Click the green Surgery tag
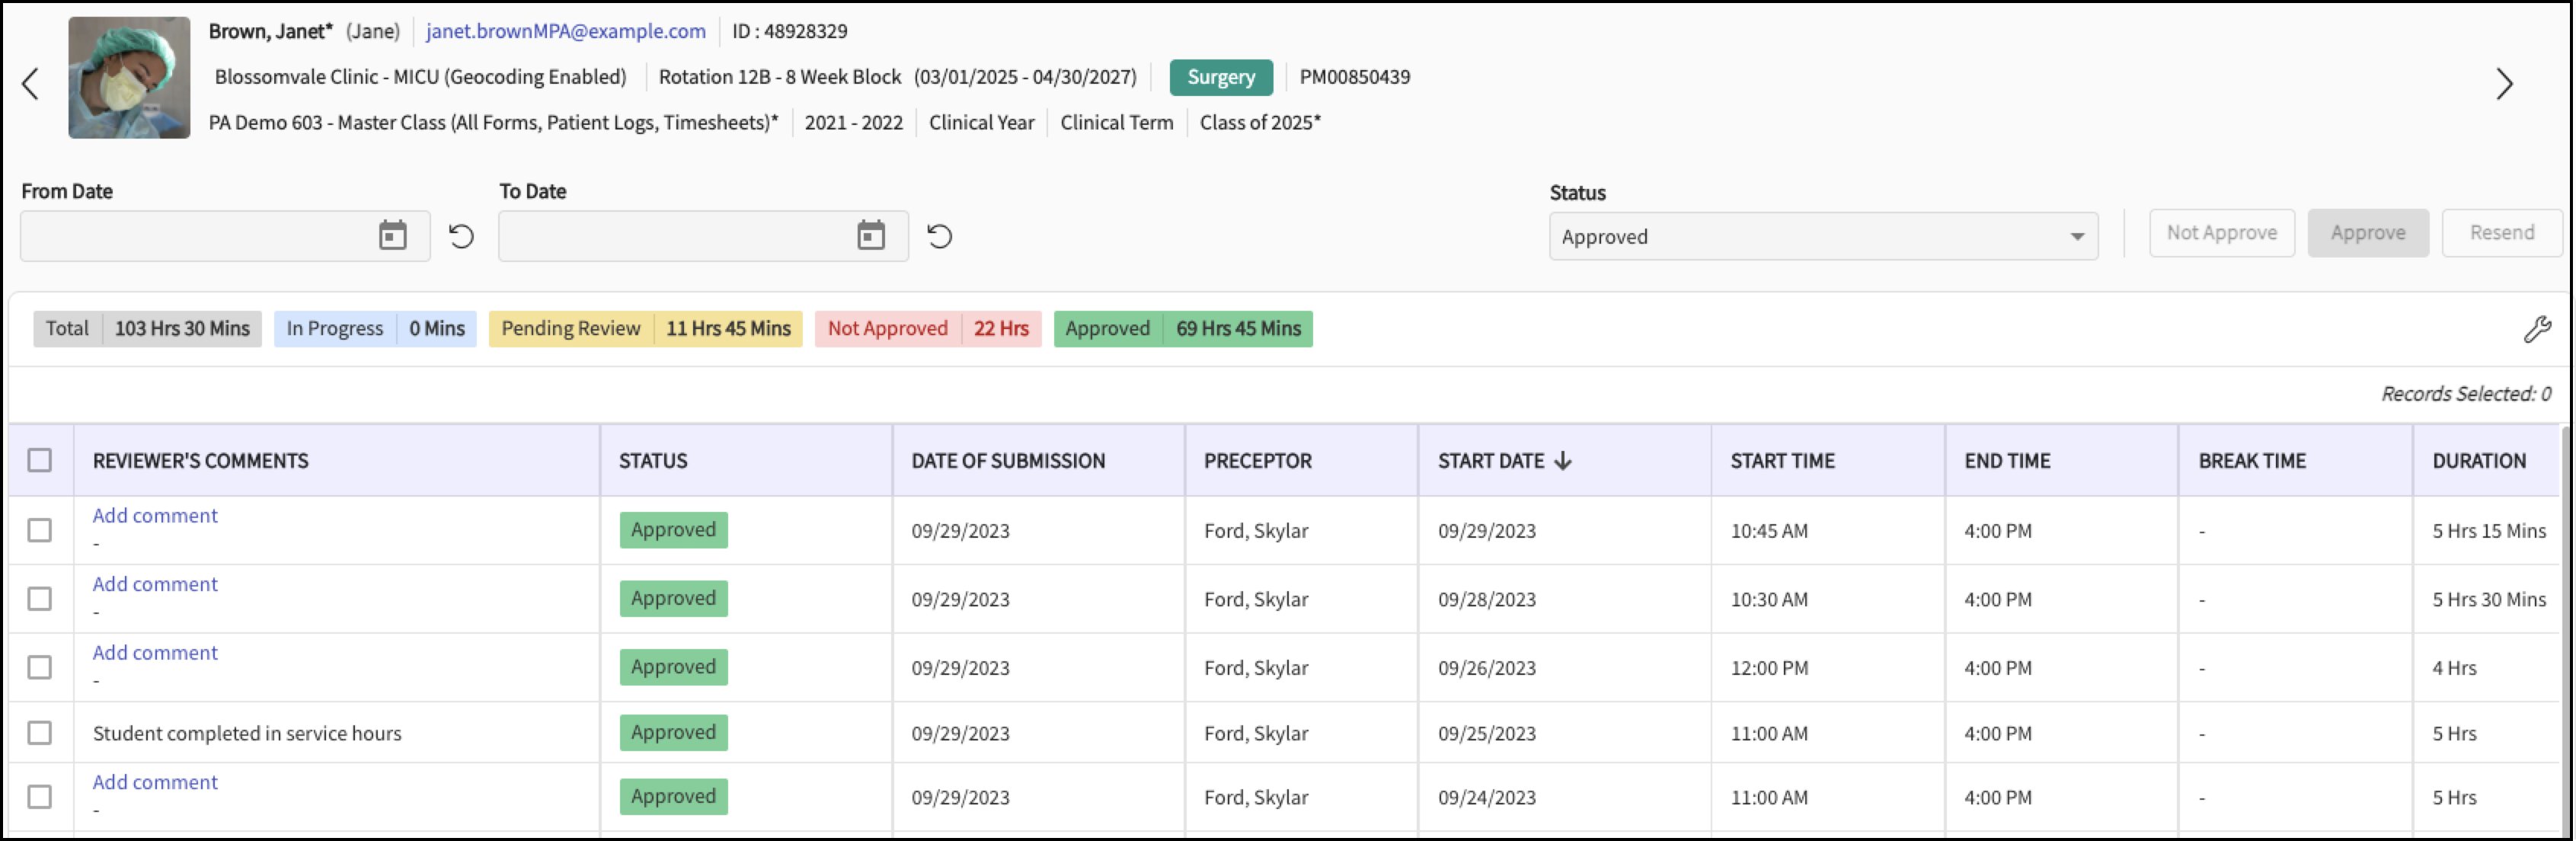 point(1220,77)
